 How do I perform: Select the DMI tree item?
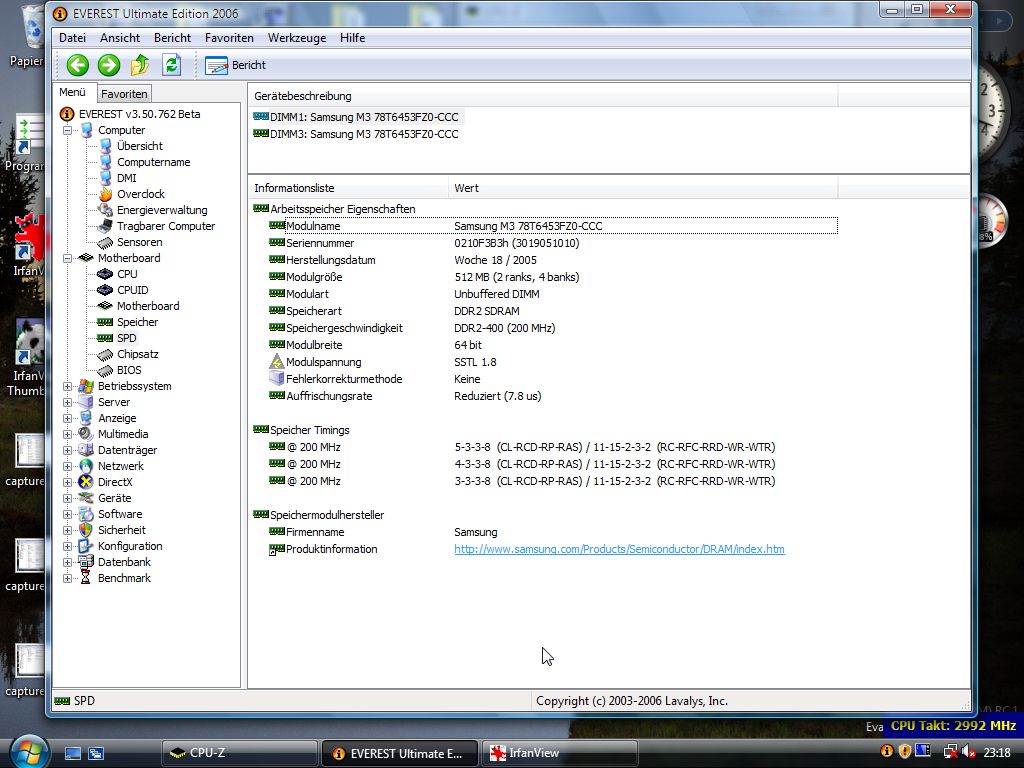[127, 178]
